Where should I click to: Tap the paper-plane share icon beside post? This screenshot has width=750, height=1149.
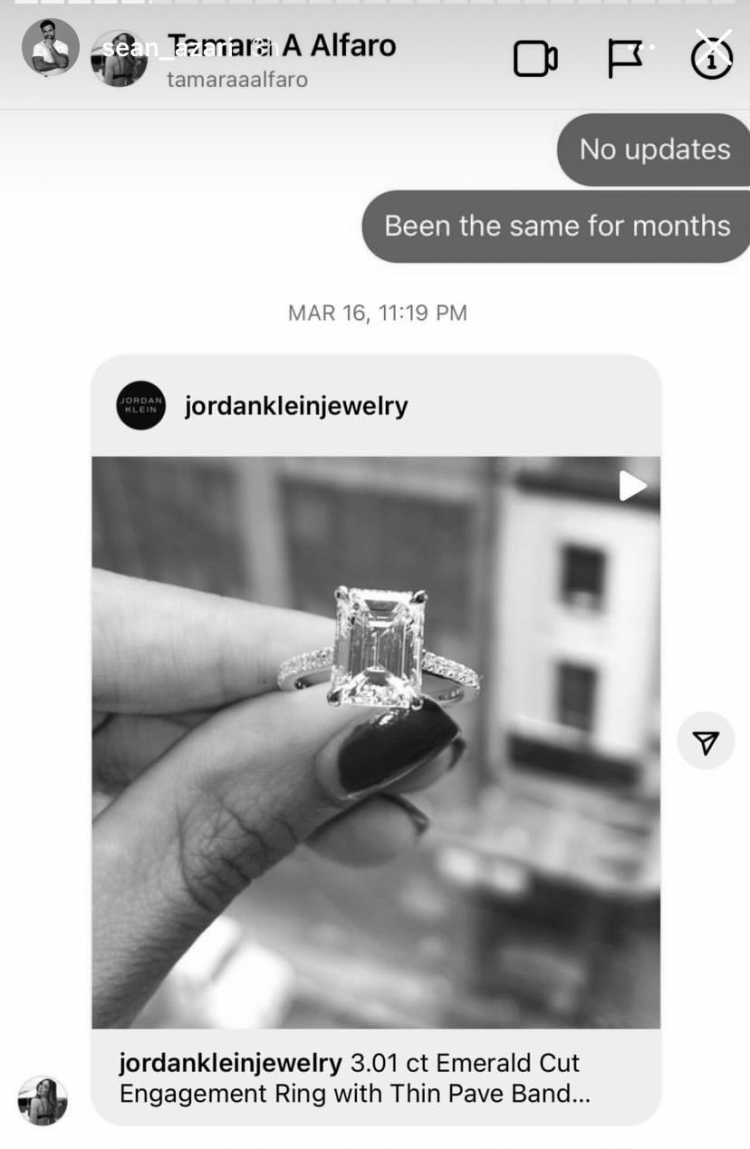[x=705, y=742]
